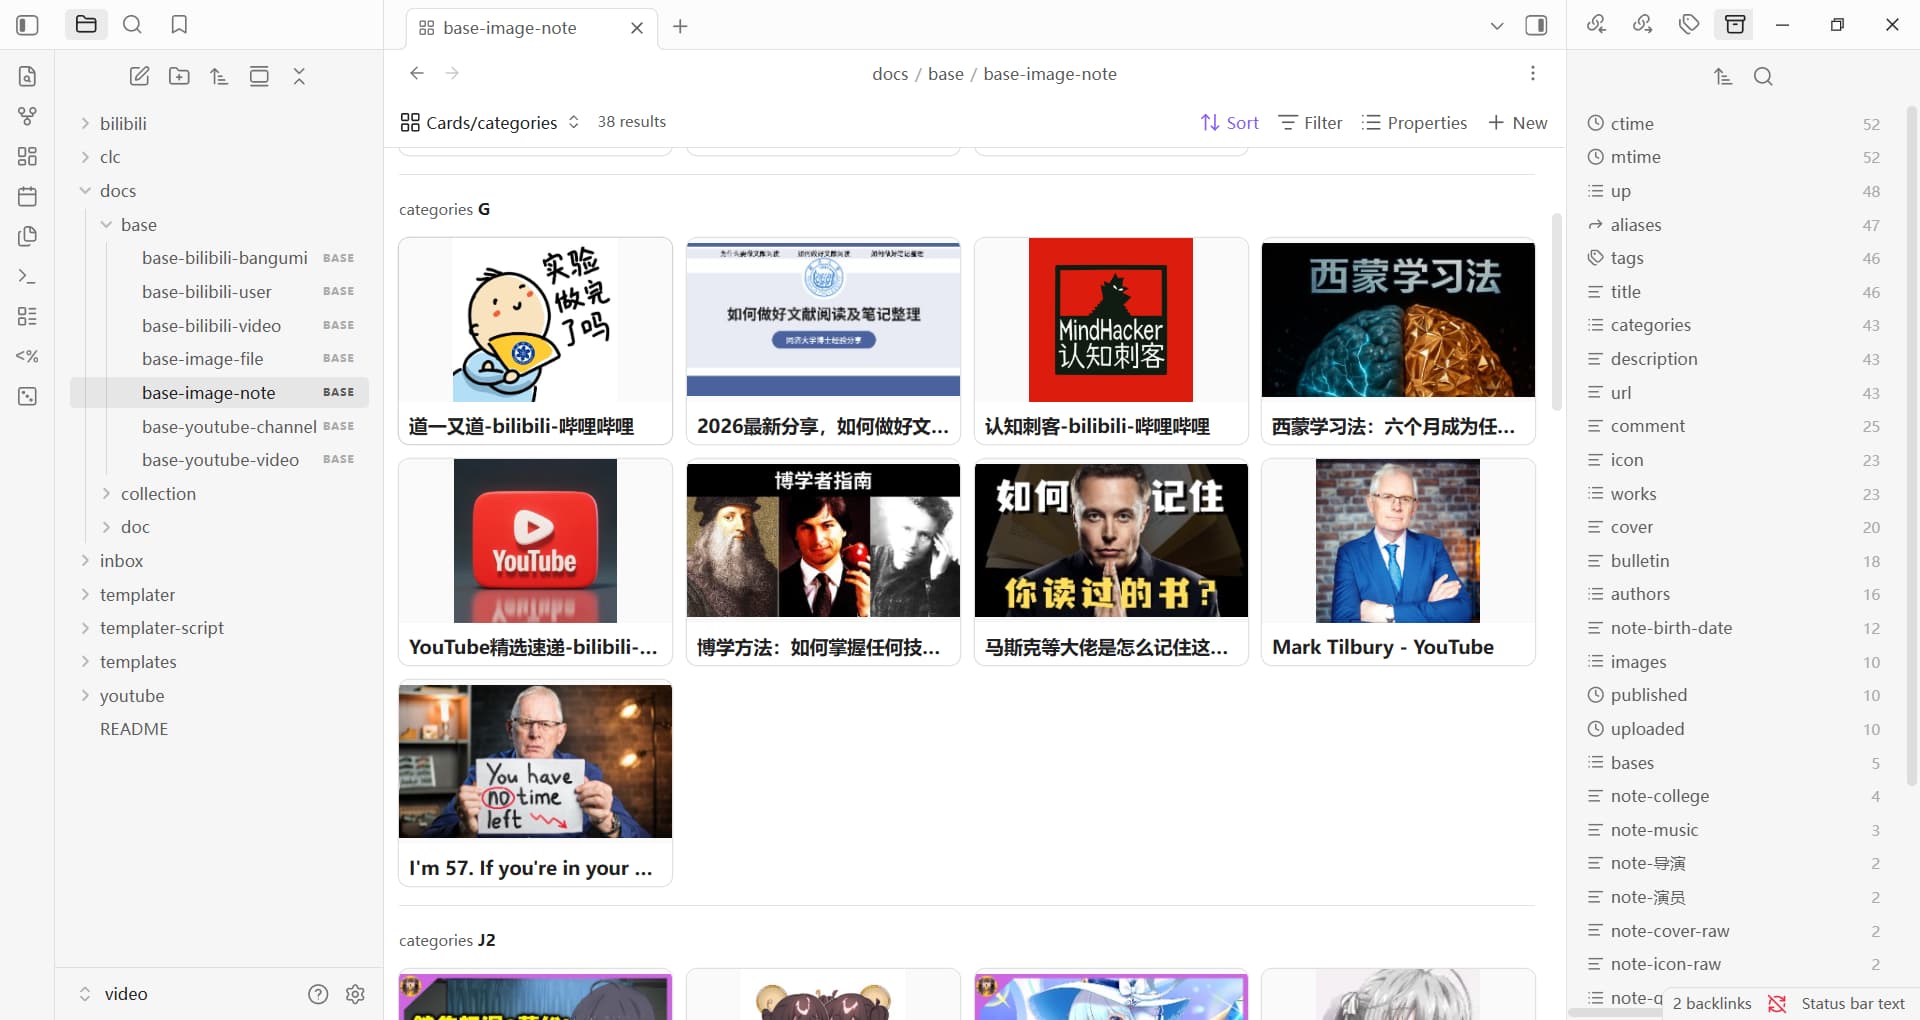The width and height of the screenshot is (1920, 1020).
Task: Open the Cards/categories view dropdown
Action: pos(490,122)
